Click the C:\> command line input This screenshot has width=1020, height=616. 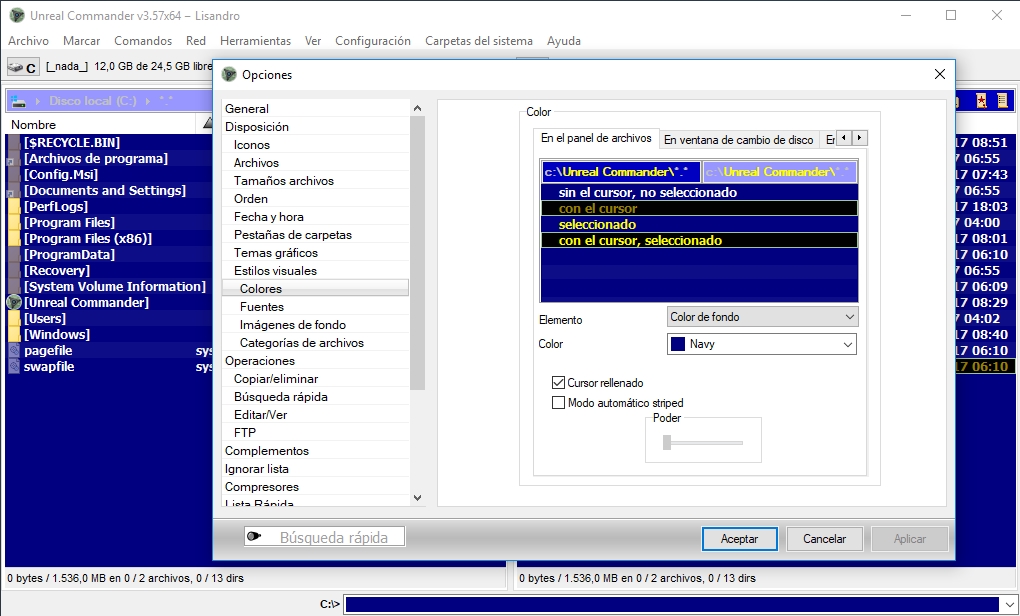(672, 604)
